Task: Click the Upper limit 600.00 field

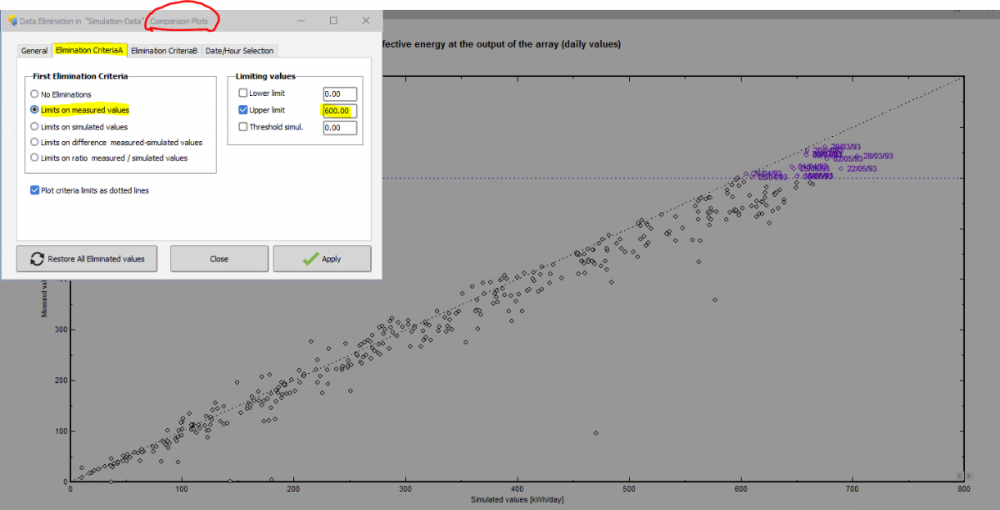Action: 339,110
